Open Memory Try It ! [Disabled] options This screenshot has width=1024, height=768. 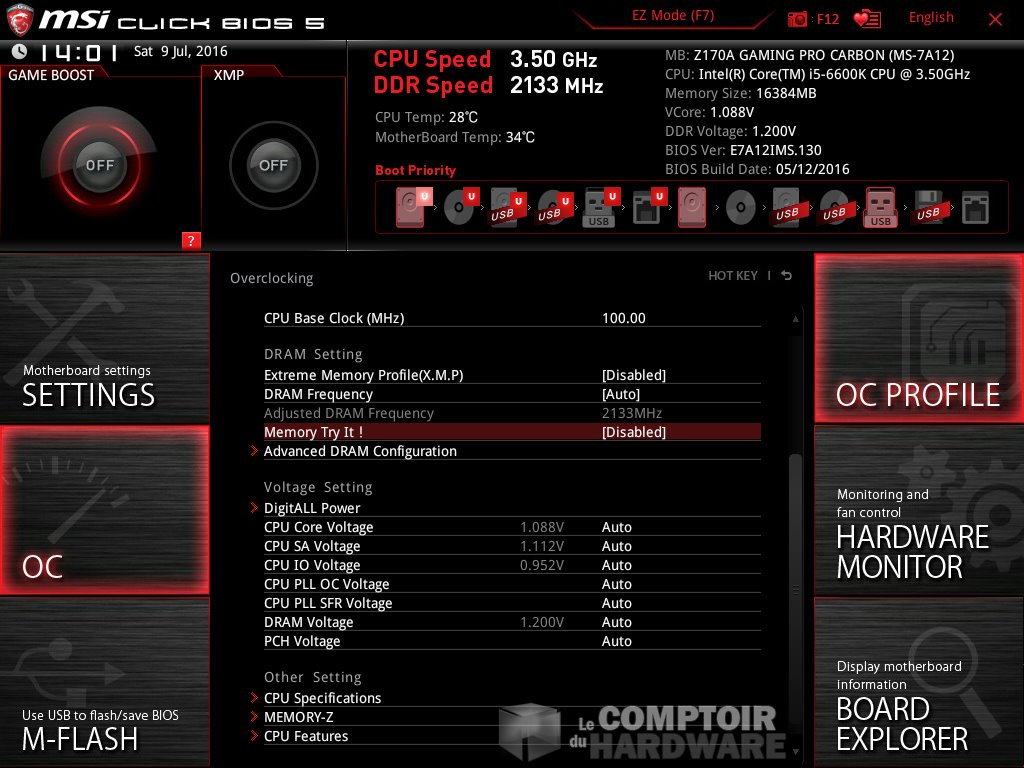633,432
